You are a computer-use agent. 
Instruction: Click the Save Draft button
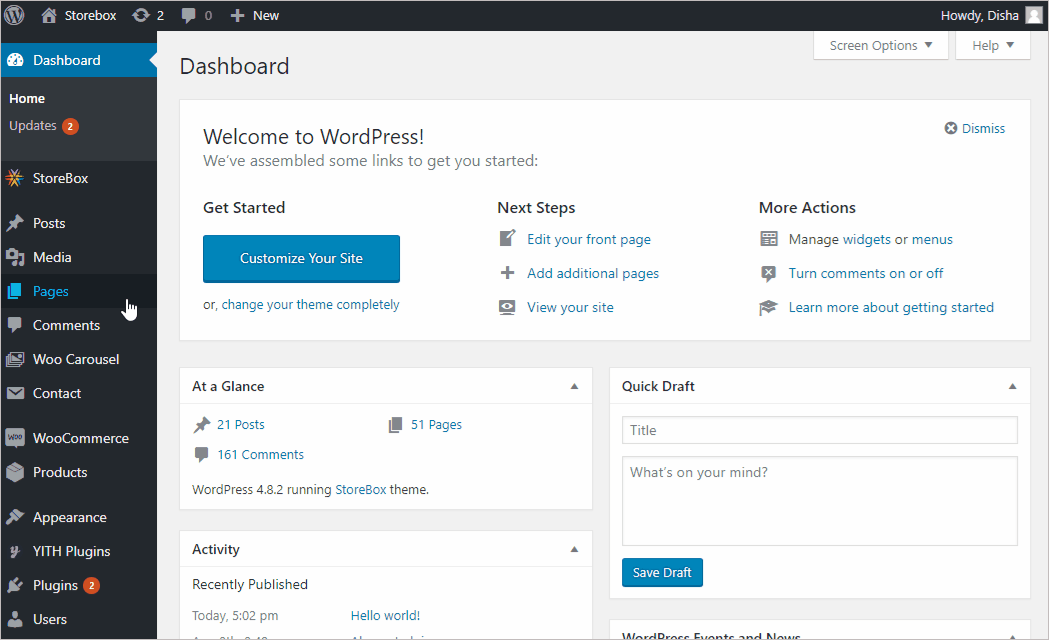coord(662,572)
